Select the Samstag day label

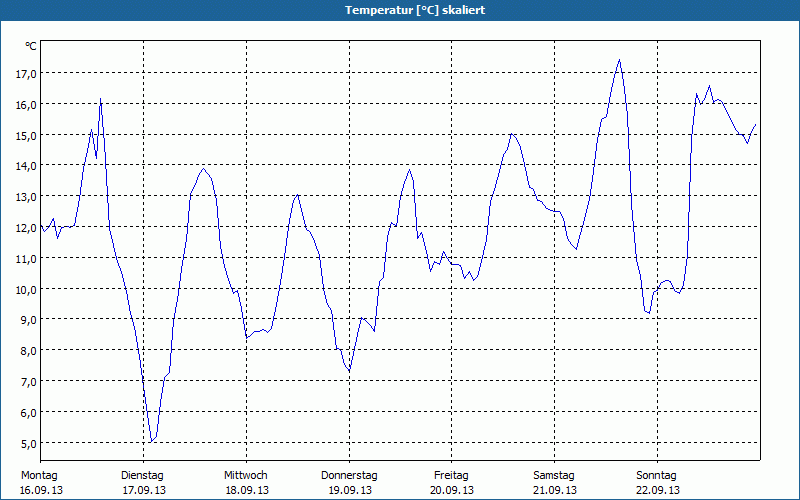pyautogui.click(x=554, y=475)
